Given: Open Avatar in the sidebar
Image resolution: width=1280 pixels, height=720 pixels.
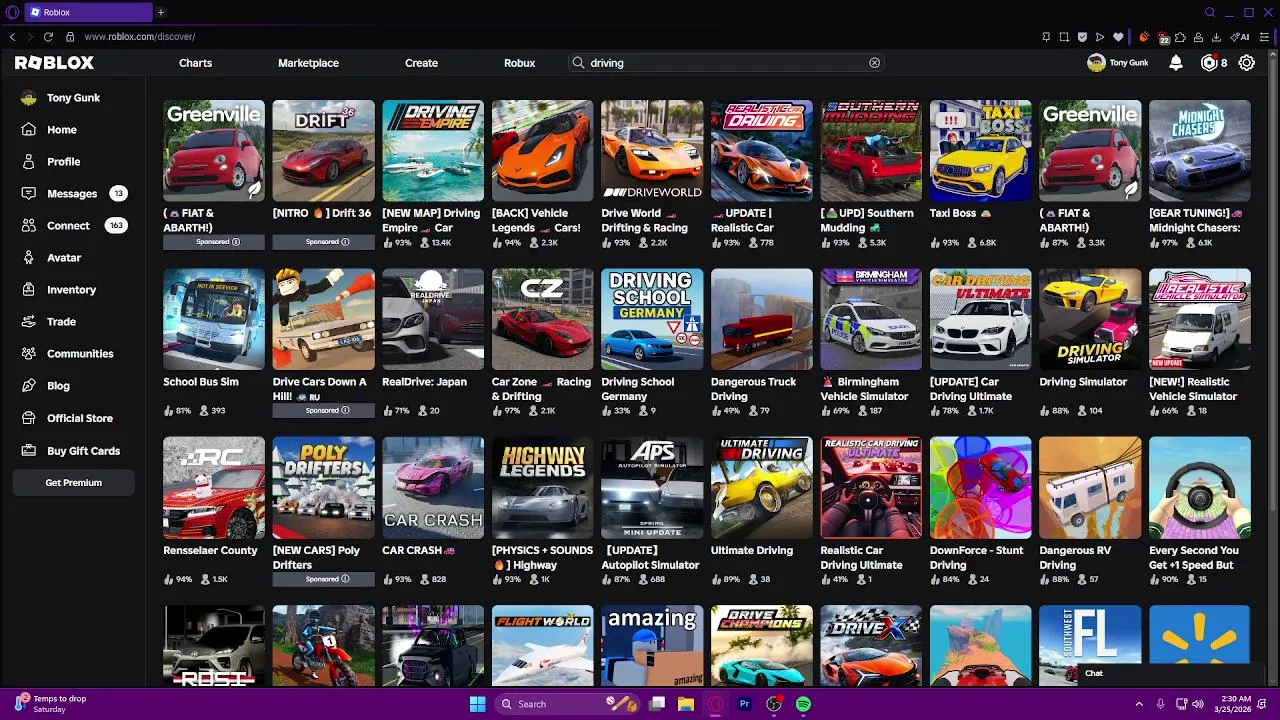Looking at the screenshot, I should (63, 258).
